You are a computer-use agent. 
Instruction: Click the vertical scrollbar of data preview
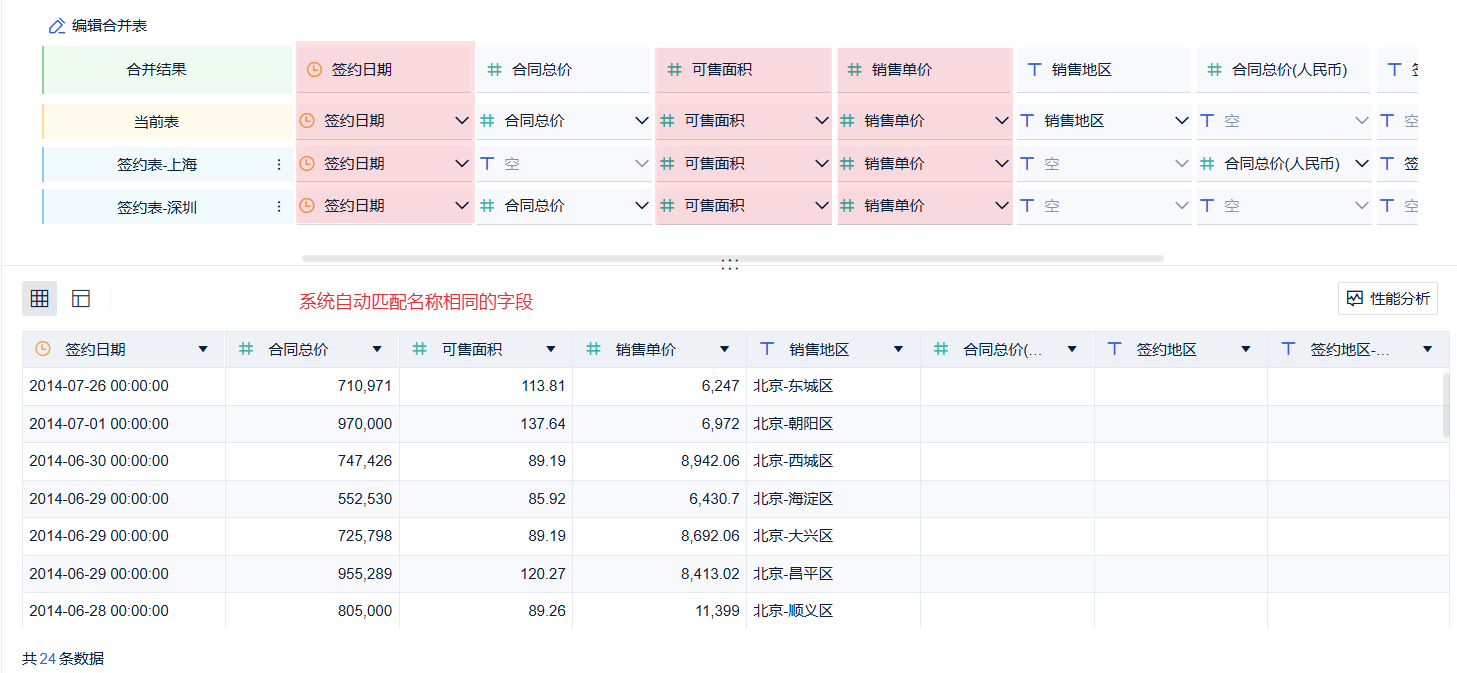[x=1446, y=405]
